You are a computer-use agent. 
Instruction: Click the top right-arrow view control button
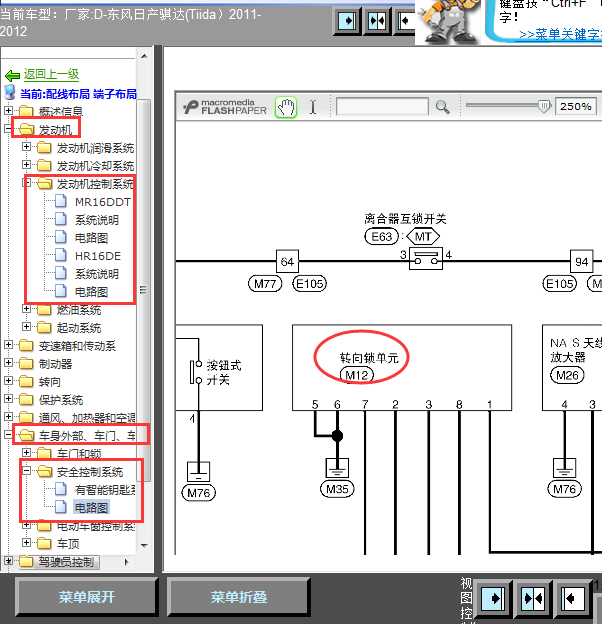pyautogui.click(x=347, y=21)
